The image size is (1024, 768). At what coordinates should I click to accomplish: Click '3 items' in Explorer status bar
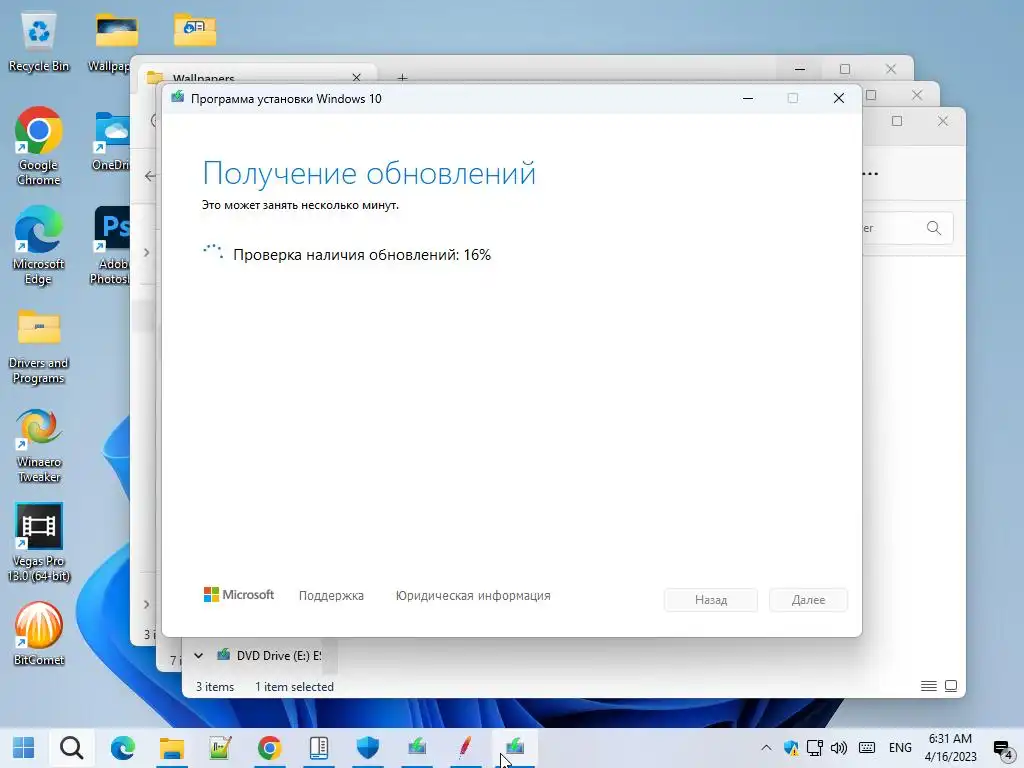click(215, 686)
